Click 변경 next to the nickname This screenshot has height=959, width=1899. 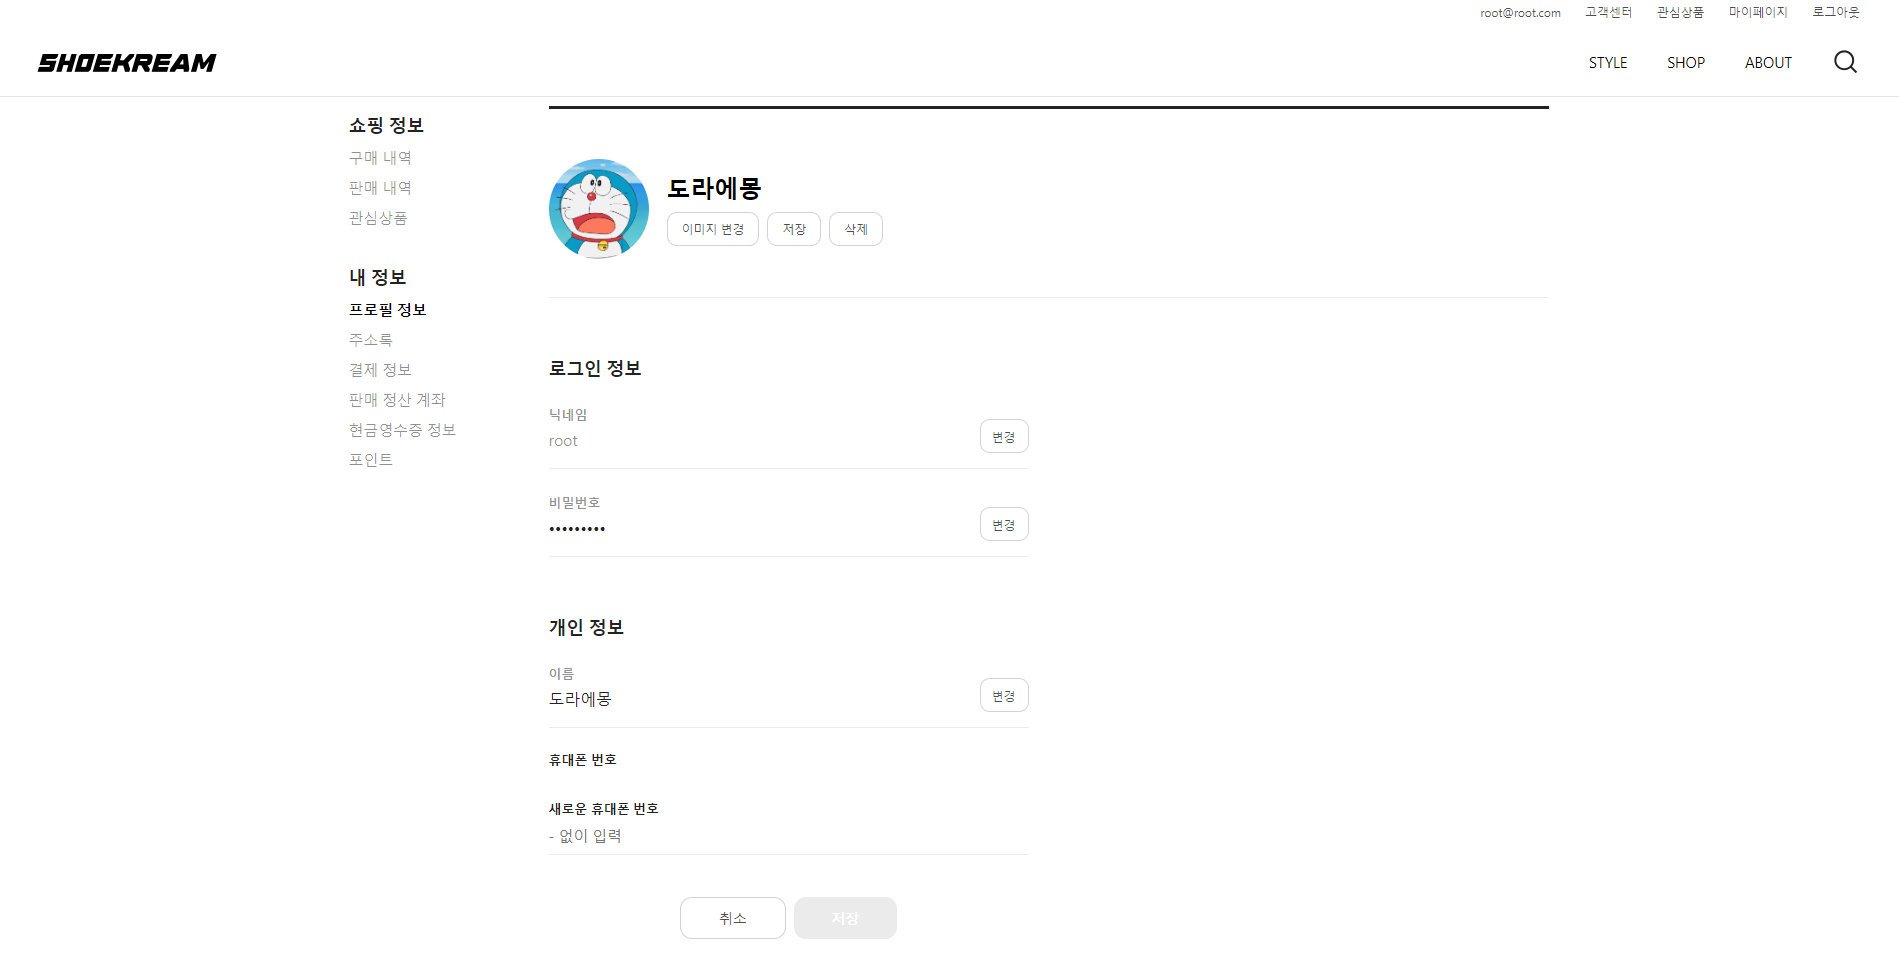[x=1004, y=436]
